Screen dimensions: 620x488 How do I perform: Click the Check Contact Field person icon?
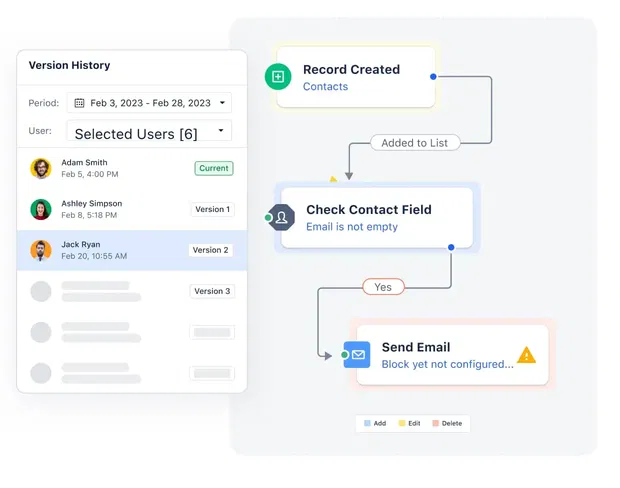(x=282, y=217)
